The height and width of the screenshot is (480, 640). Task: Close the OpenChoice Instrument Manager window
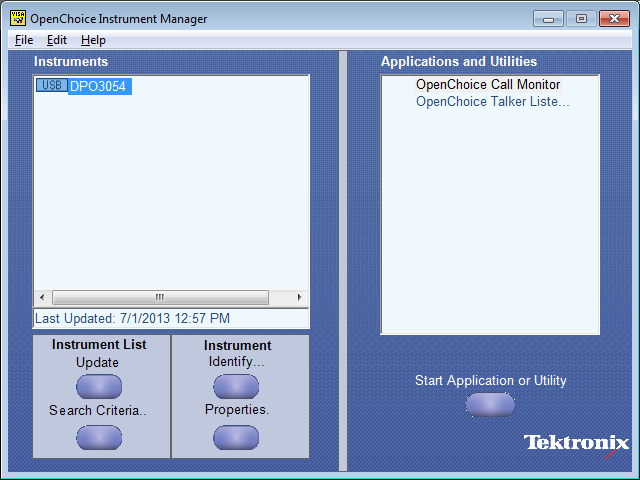pyautogui.click(x=614, y=18)
